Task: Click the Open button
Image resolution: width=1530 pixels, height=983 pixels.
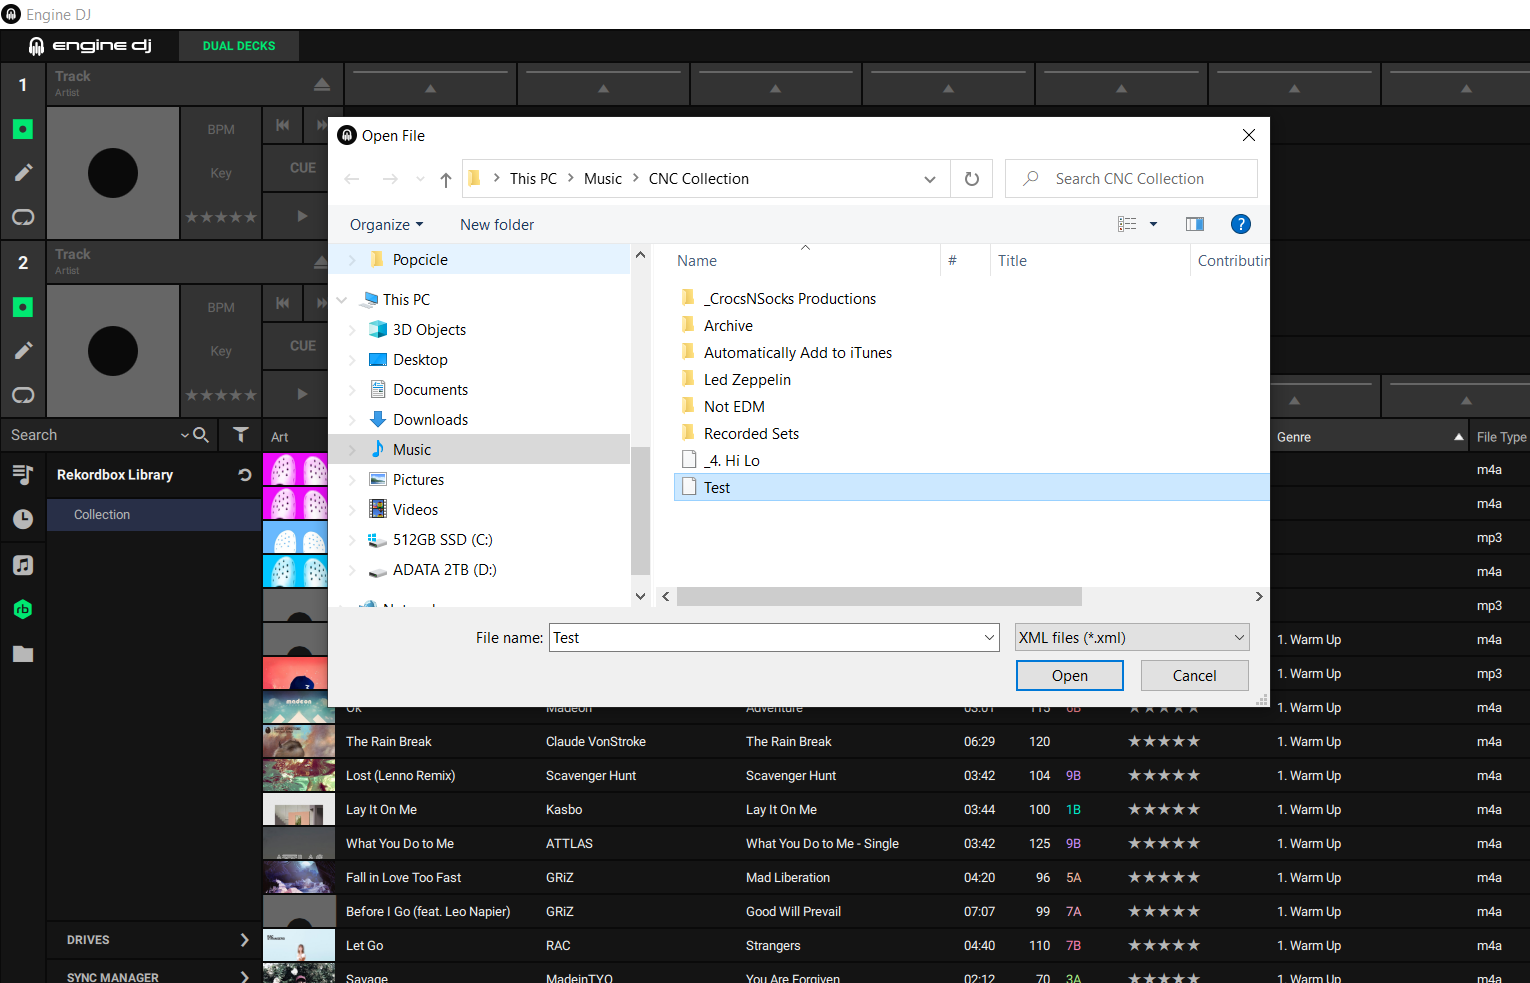Action: (x=1069, y=676)
